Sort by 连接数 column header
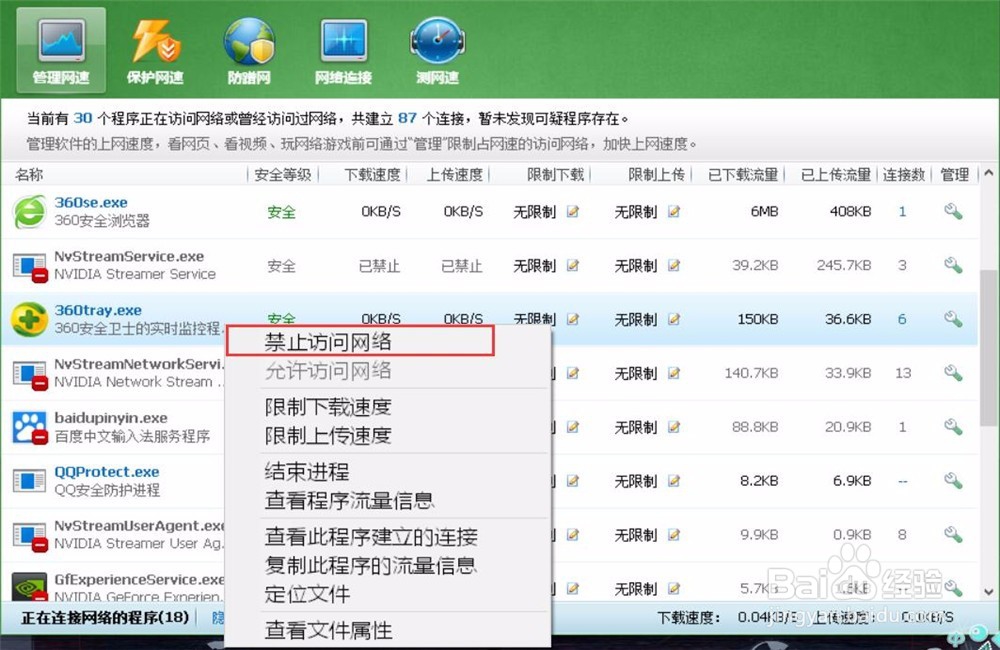 (x=904, y=174)
